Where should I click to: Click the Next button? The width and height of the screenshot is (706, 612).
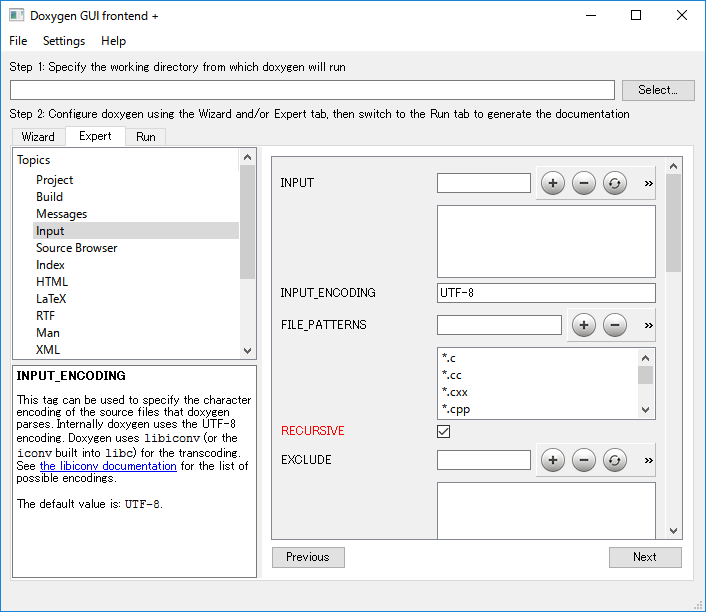tap(645, 557)
